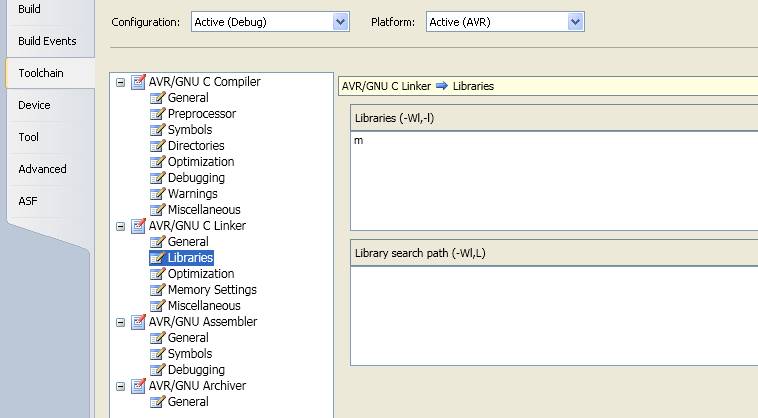The width and height of the screenshot is (758, 418).
Task: Click the icon beside Preprocessor
Action: pyautogui.click(x=157, y=114)
